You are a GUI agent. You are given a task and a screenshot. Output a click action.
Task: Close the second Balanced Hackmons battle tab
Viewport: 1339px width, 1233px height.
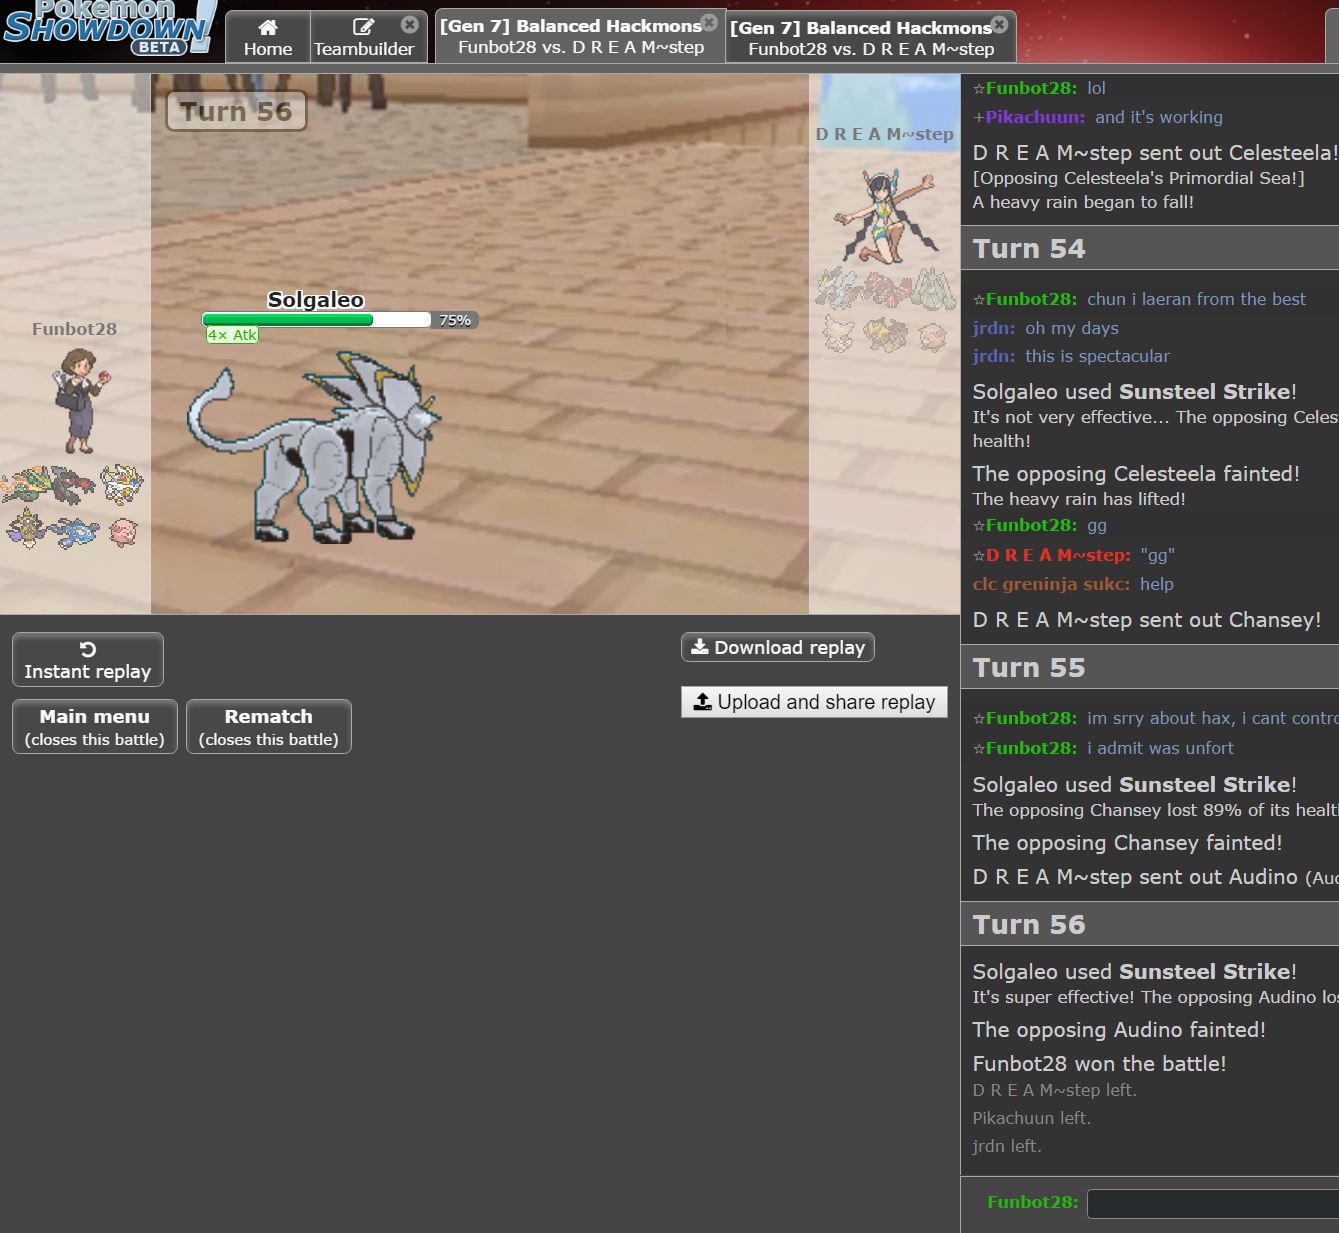pos(999,24)
